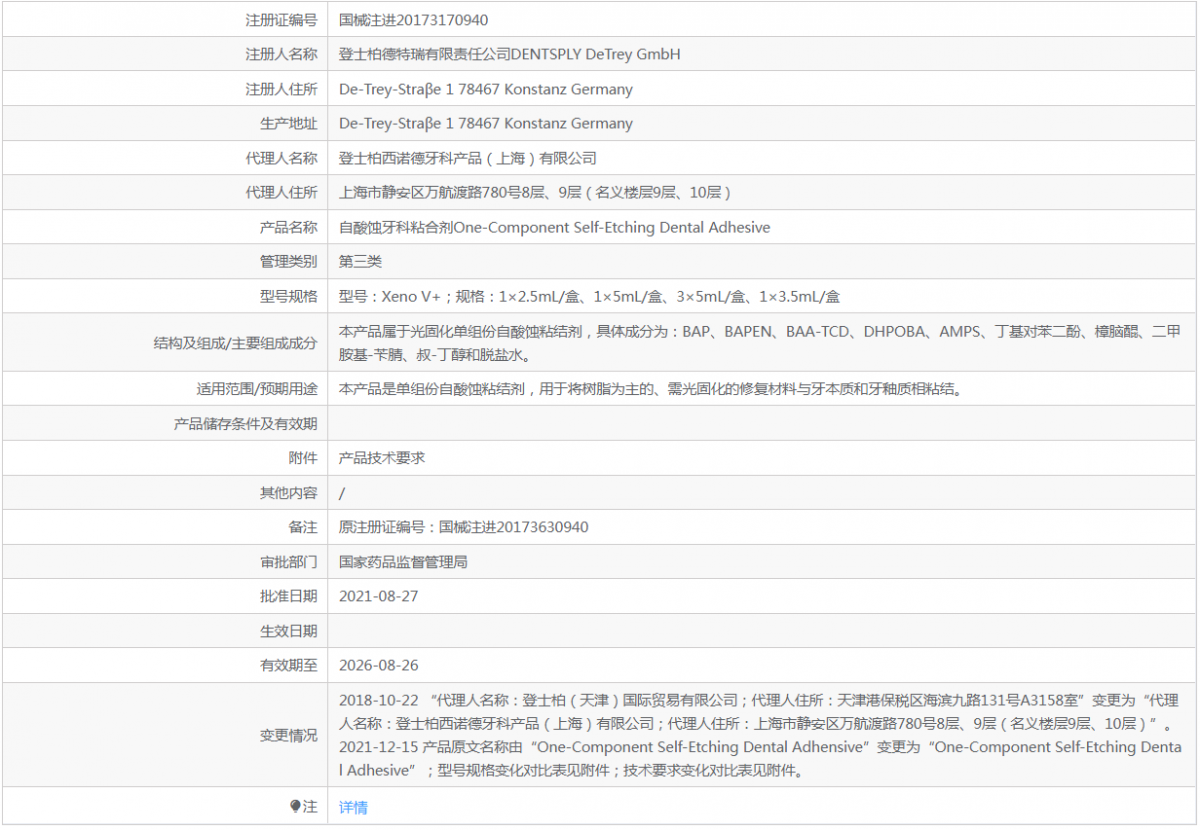Select the 第三类 category value

pos(361,261)
